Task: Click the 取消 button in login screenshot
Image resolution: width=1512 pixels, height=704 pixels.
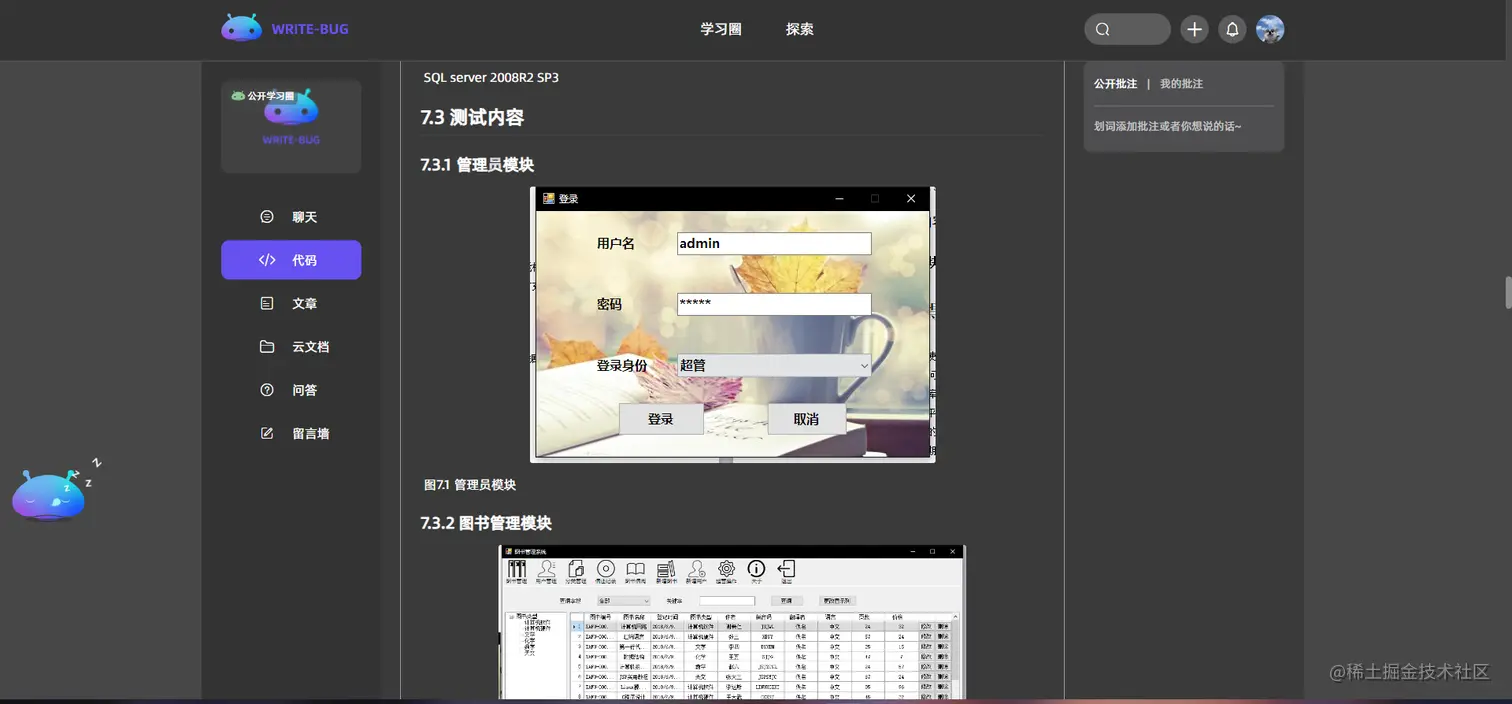Action: [806, 419]
